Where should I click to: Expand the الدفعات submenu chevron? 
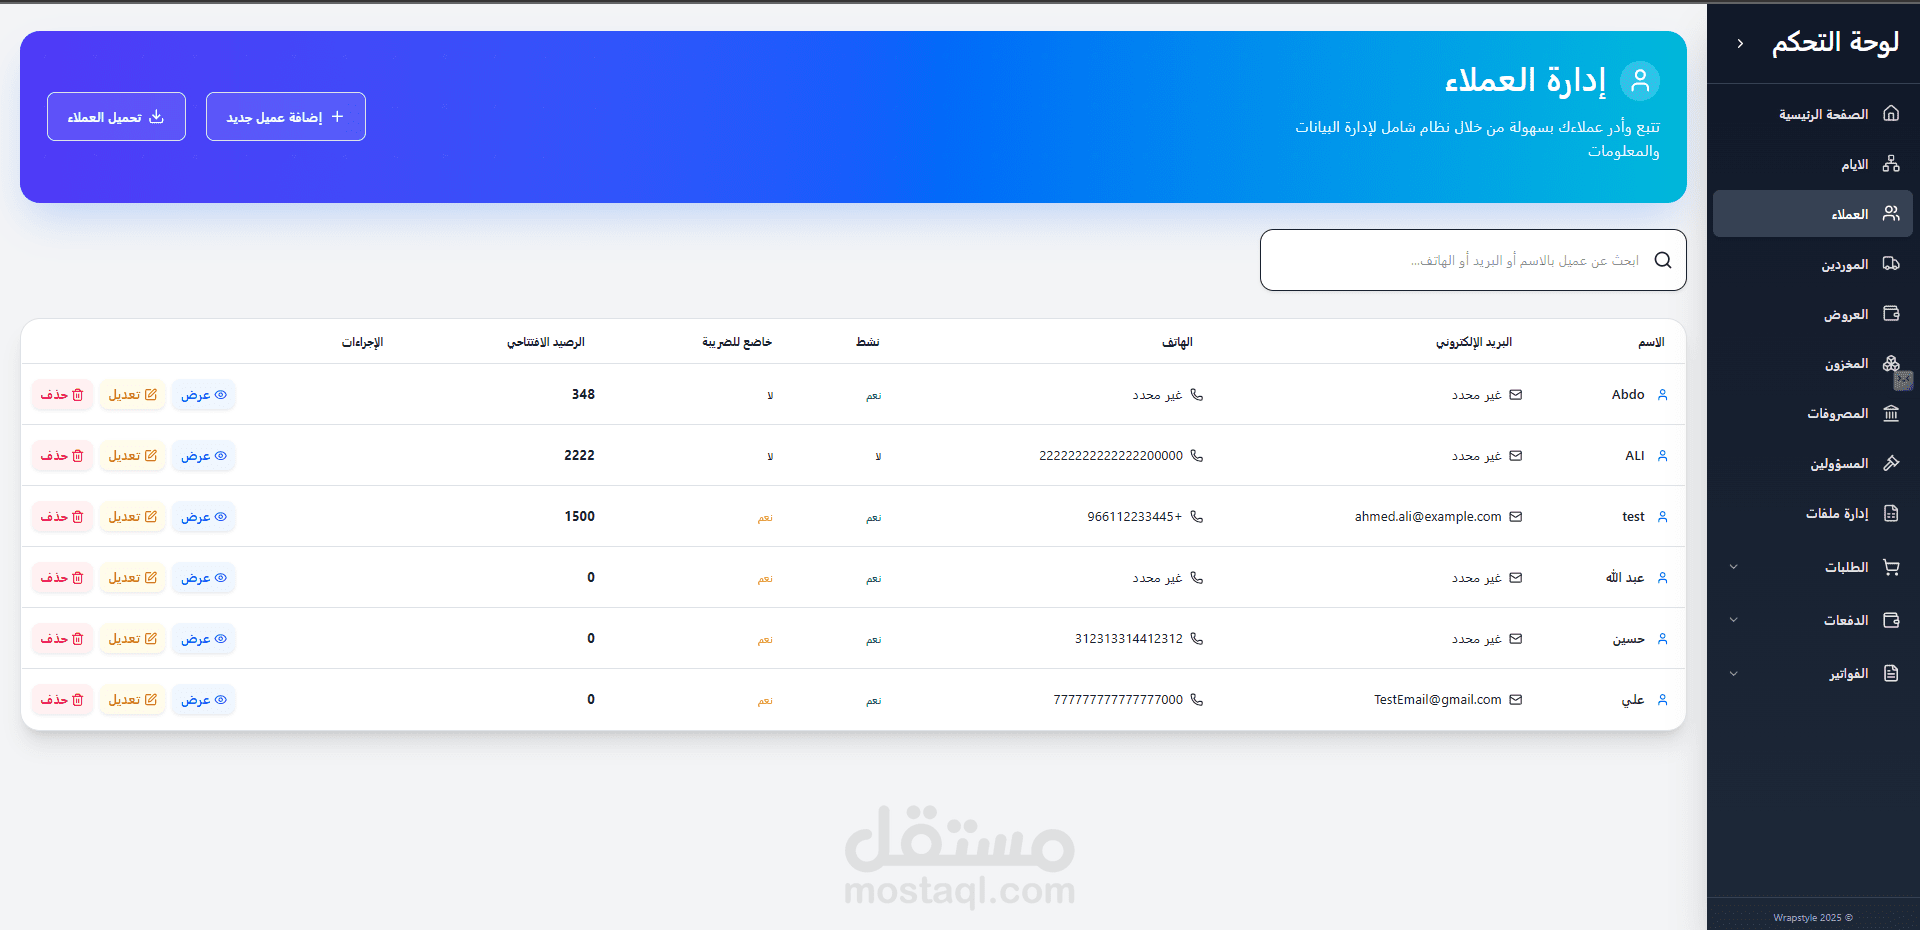[x=1734, y=620]
